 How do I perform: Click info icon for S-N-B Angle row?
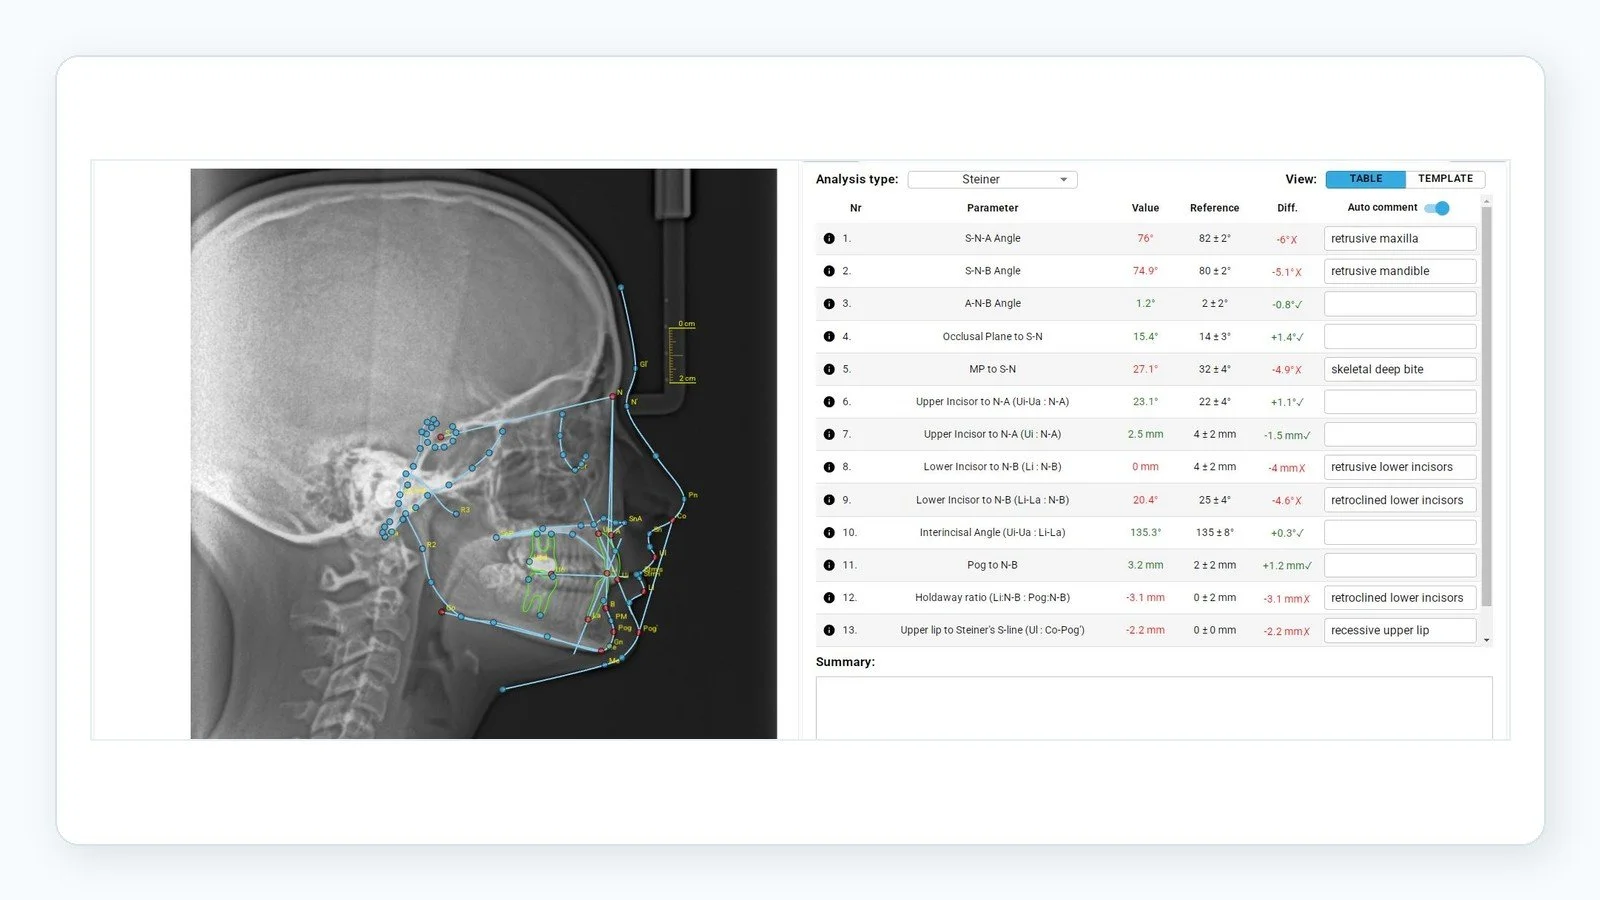click(829, 271)
